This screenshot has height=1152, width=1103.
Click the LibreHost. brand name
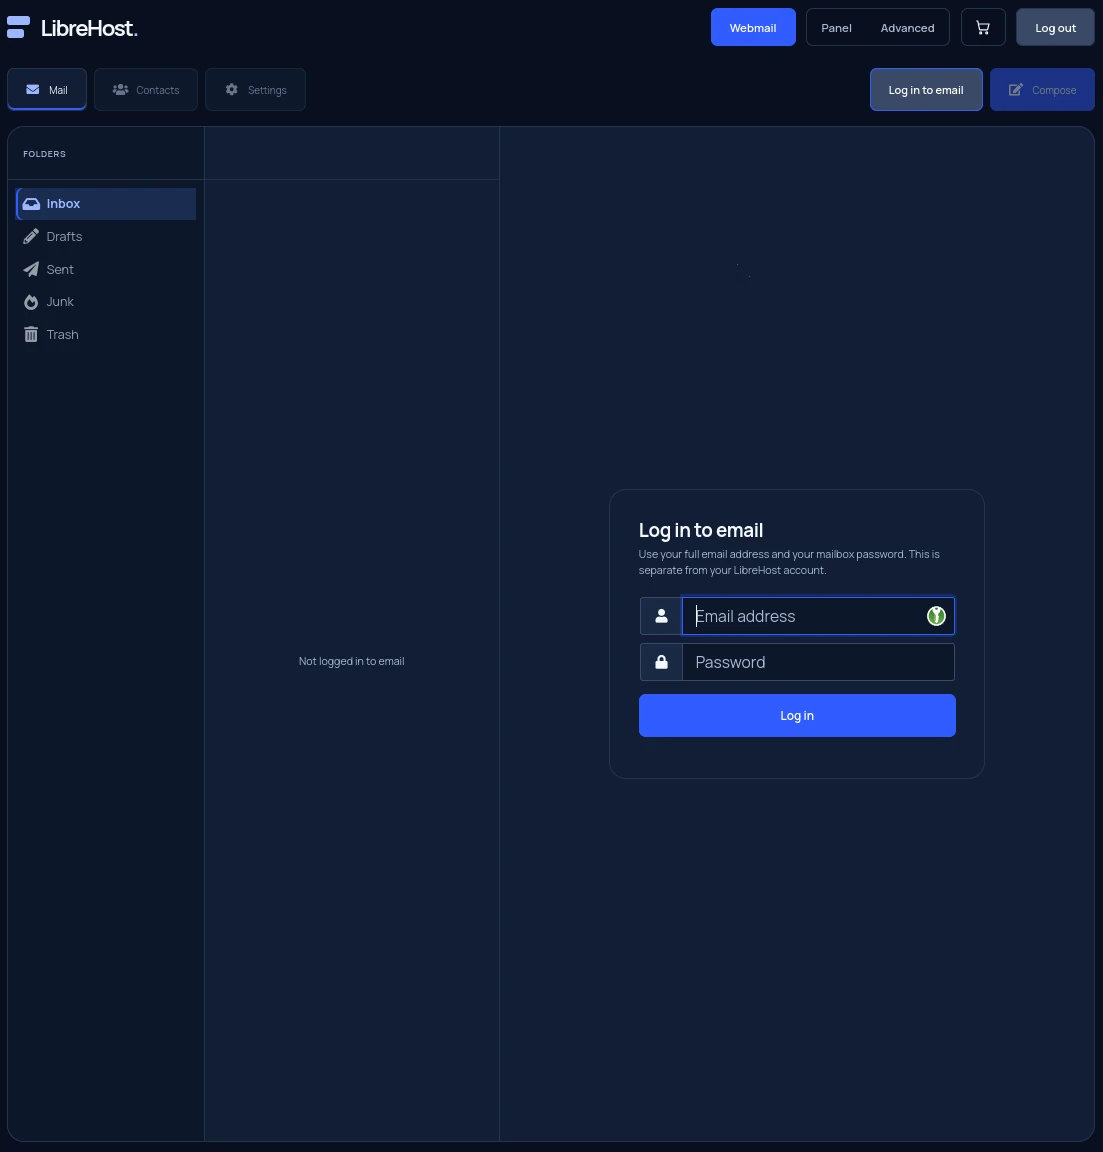click(x=89, y=28)
